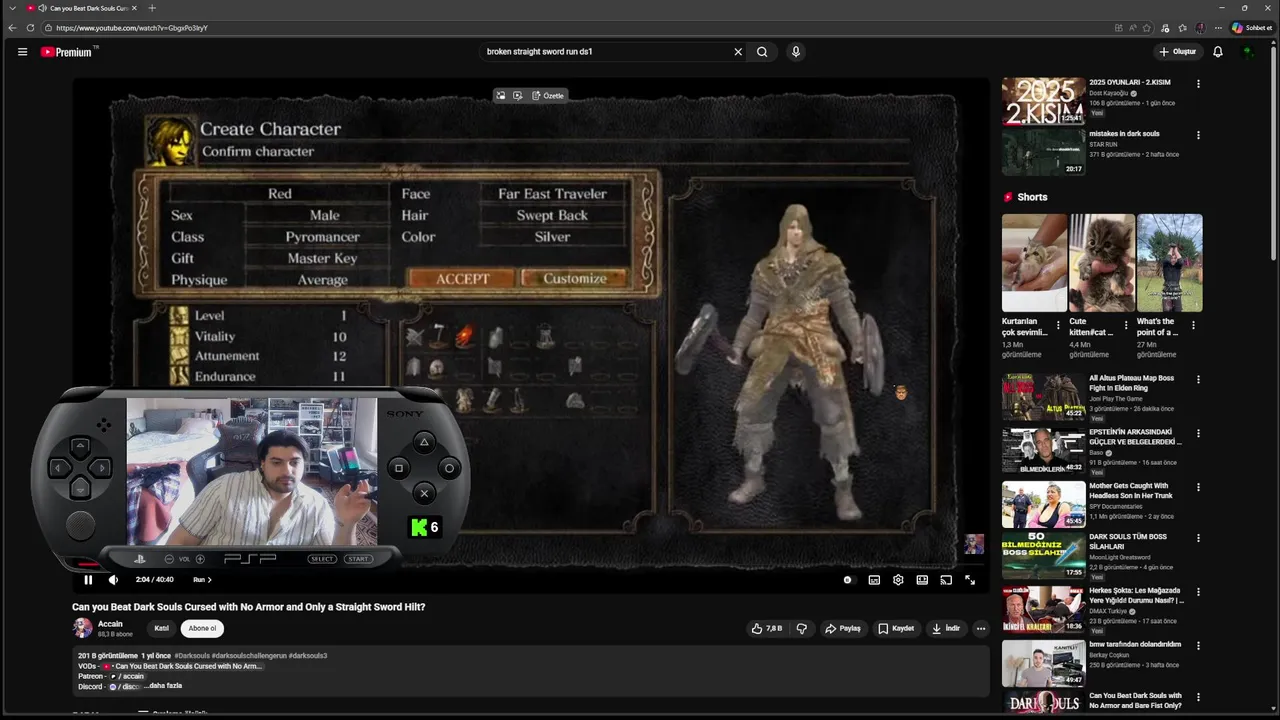Open the Accain channel avatar
The width and height of the screenshot is (1280, 720).
point(82,628)
